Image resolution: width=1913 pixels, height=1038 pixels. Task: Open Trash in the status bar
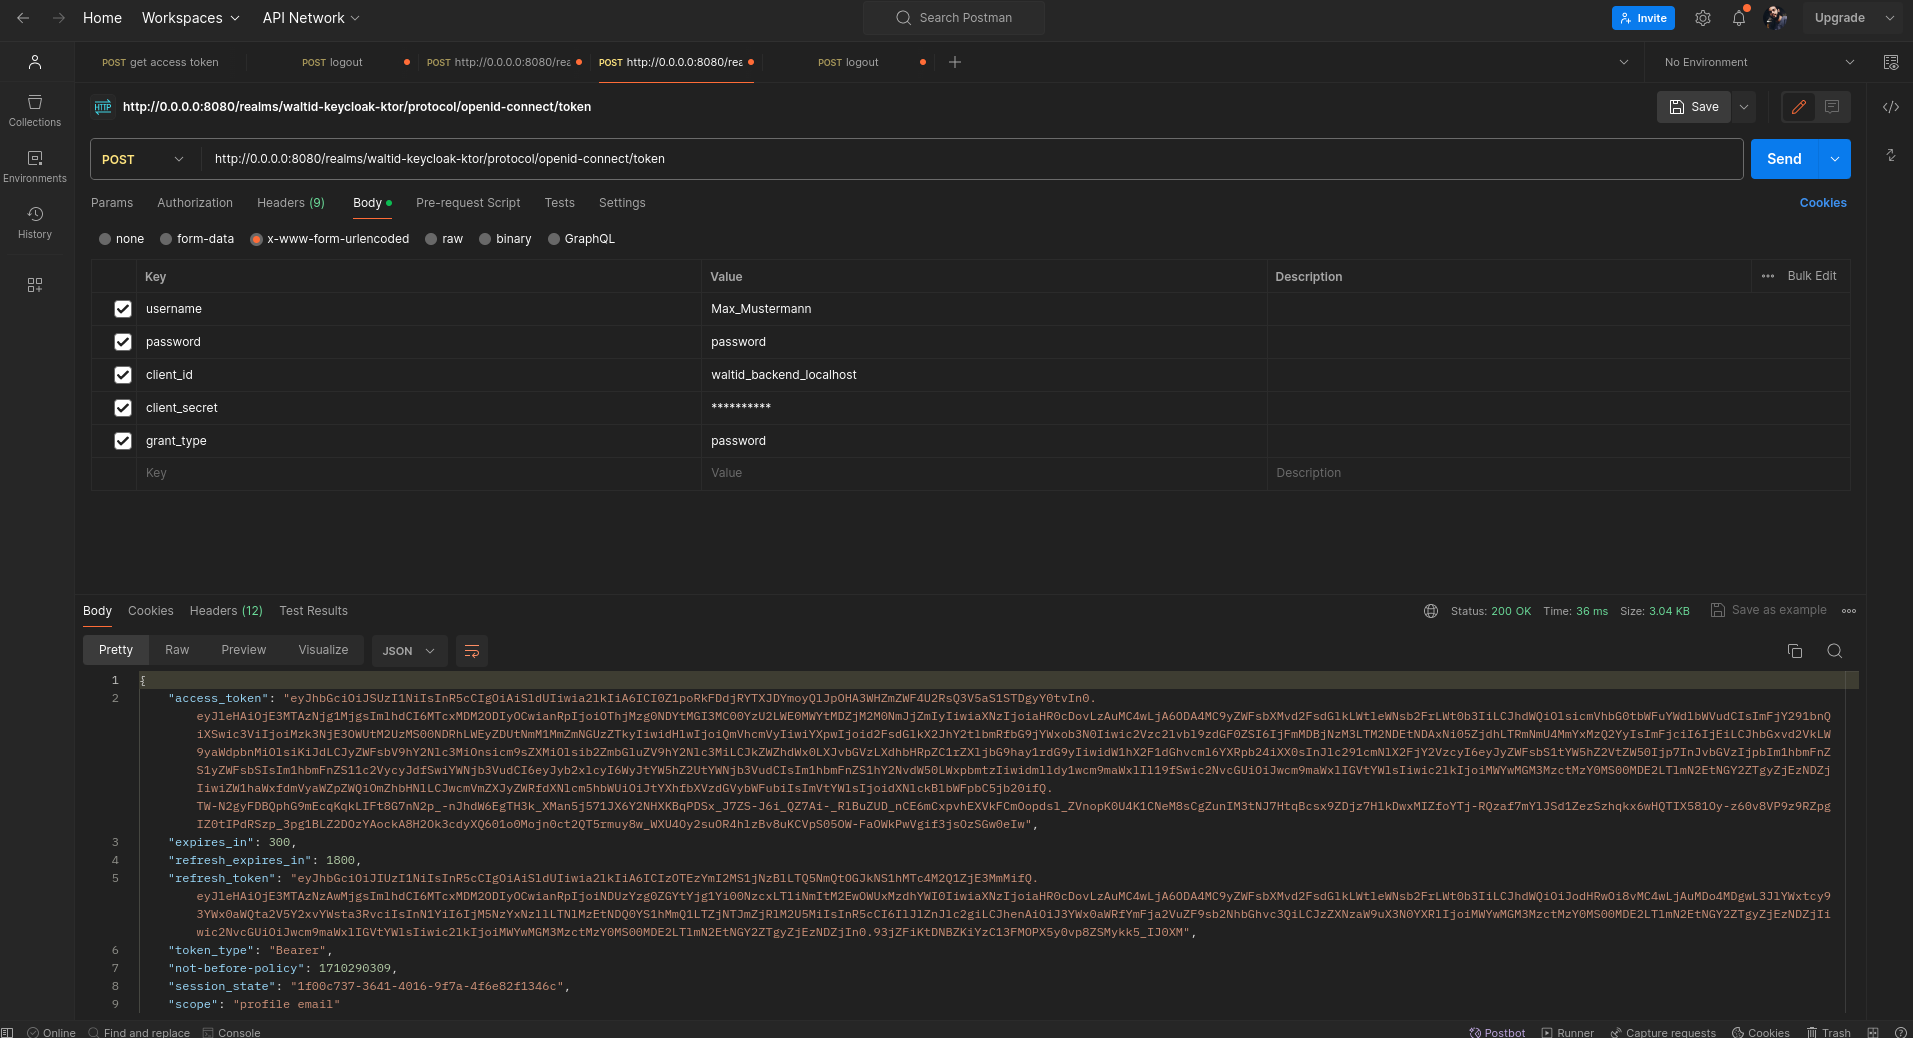[x=1829, y=1032]
